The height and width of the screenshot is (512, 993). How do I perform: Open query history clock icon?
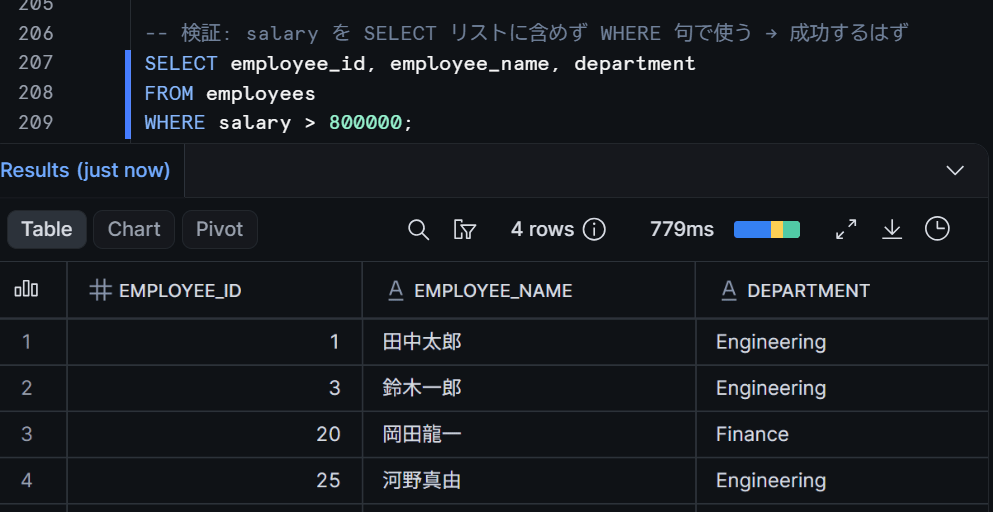937,229
